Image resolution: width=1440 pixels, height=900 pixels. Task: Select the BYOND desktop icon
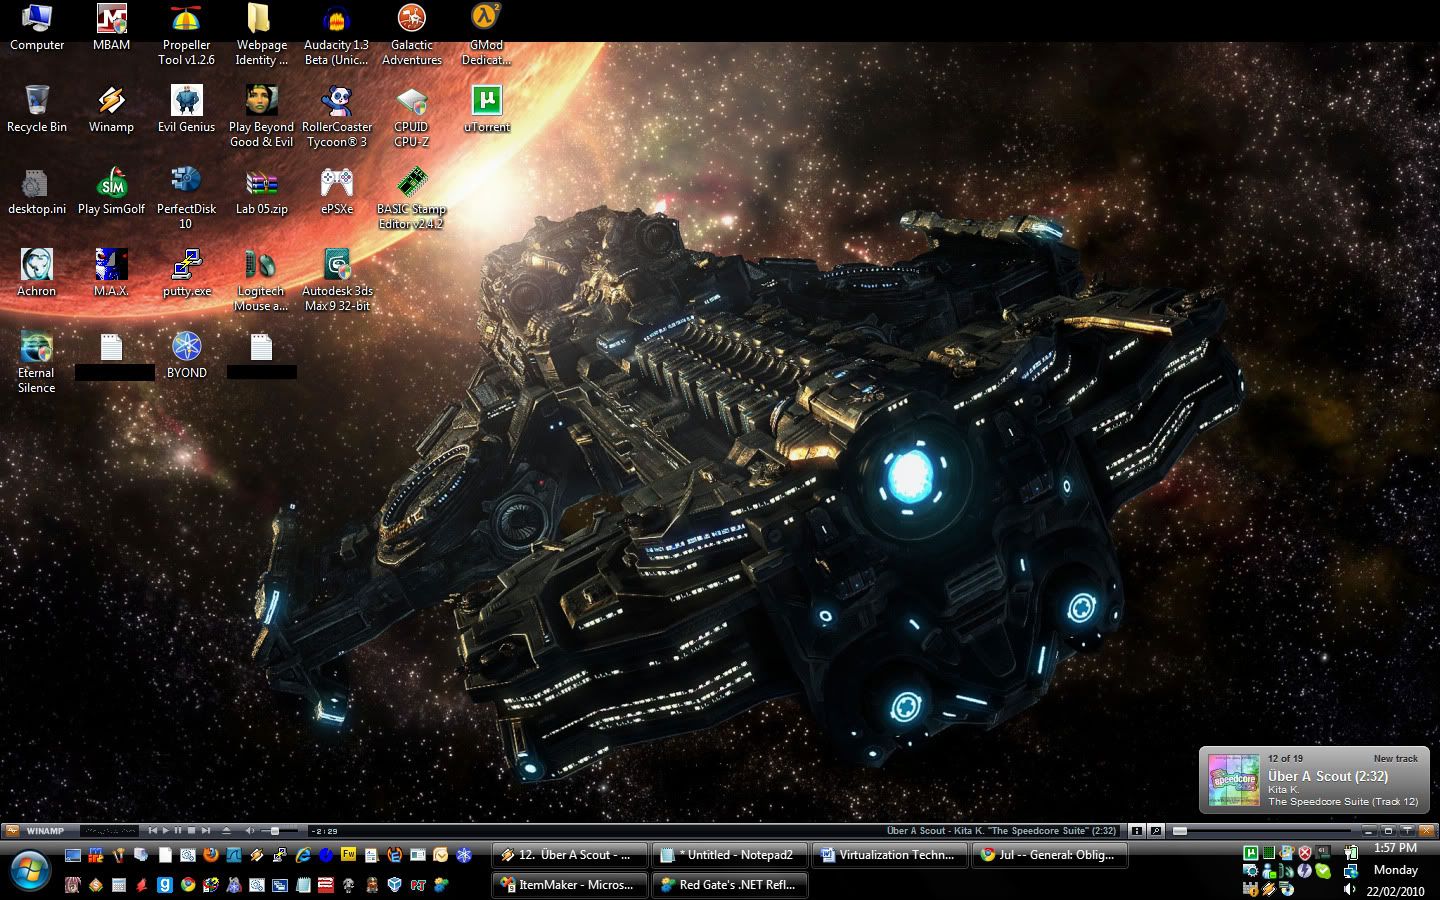[x=186, y=355]
